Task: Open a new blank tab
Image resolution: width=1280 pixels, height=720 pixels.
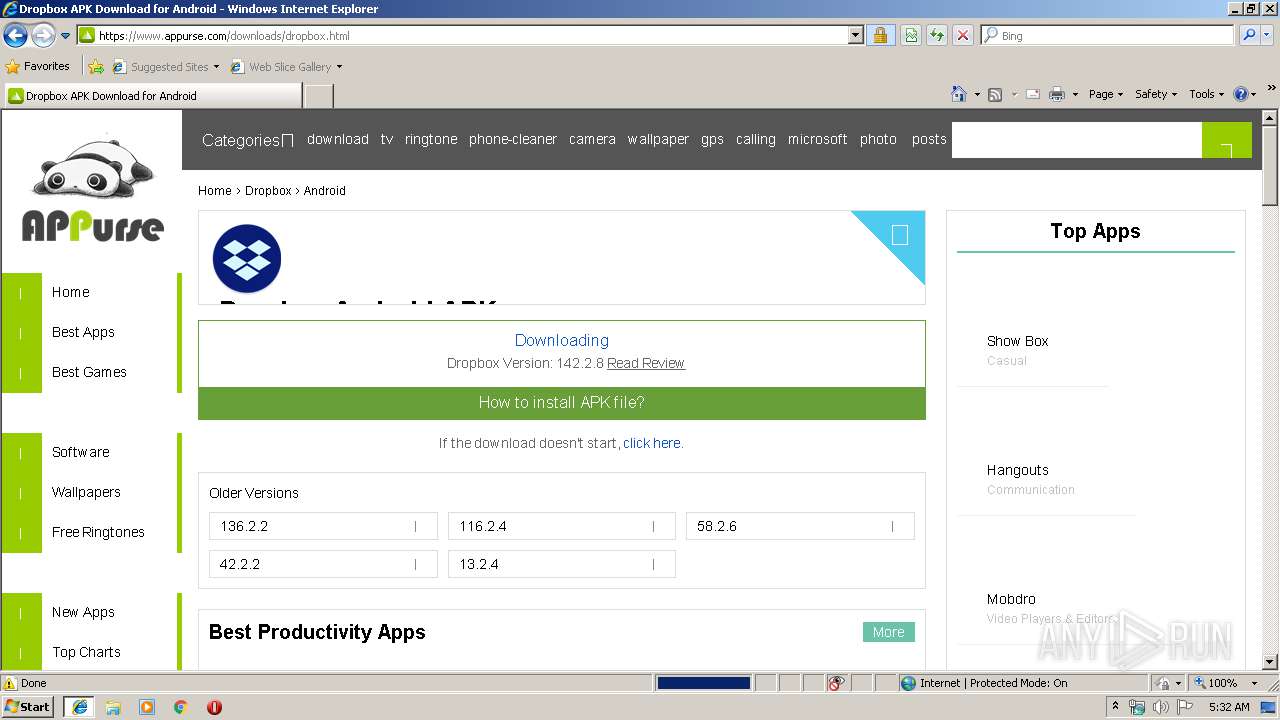Action: pos(318,96)
